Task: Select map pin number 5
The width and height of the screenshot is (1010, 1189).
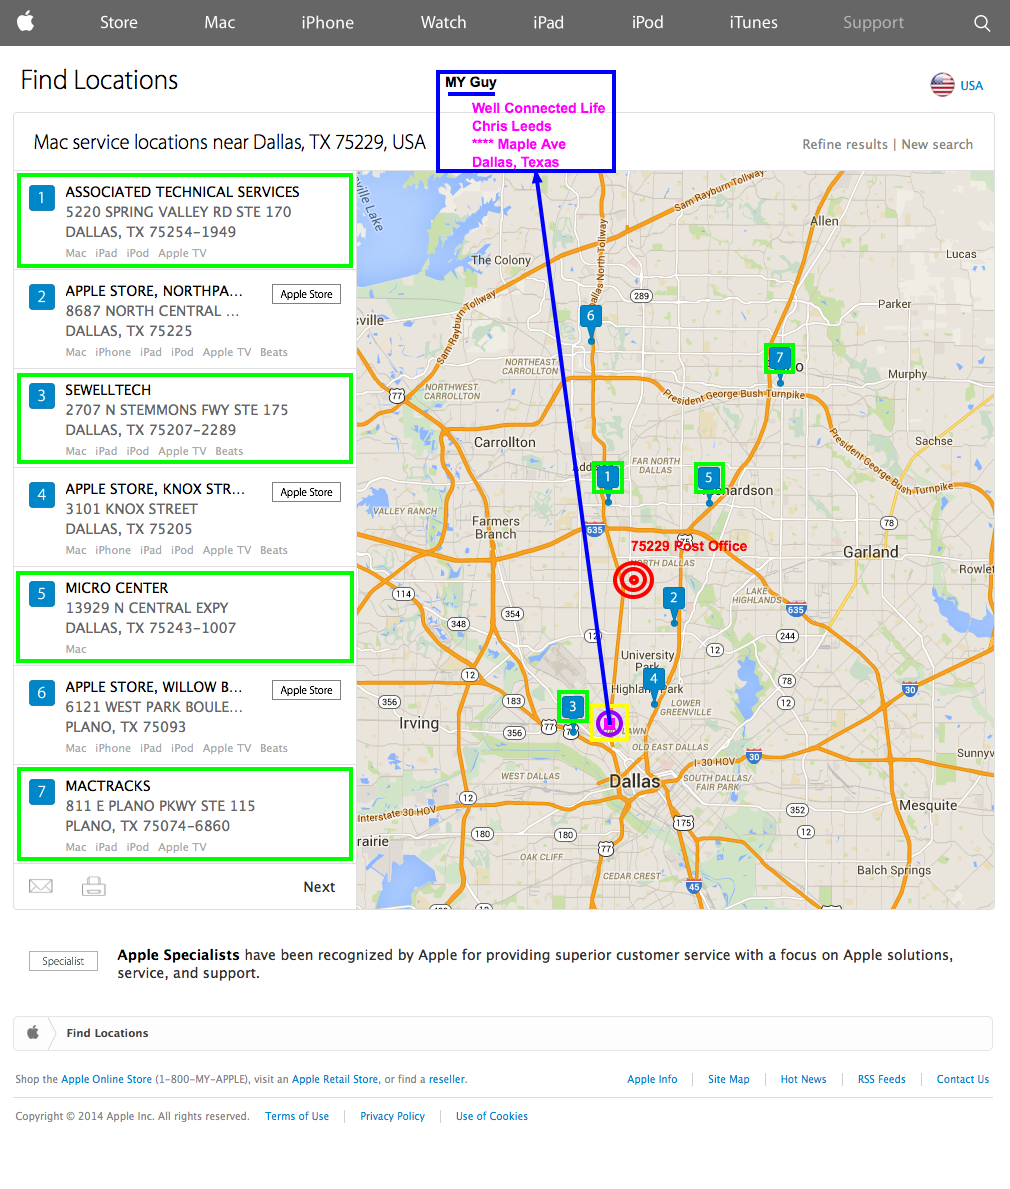Action: click(709, 478)
